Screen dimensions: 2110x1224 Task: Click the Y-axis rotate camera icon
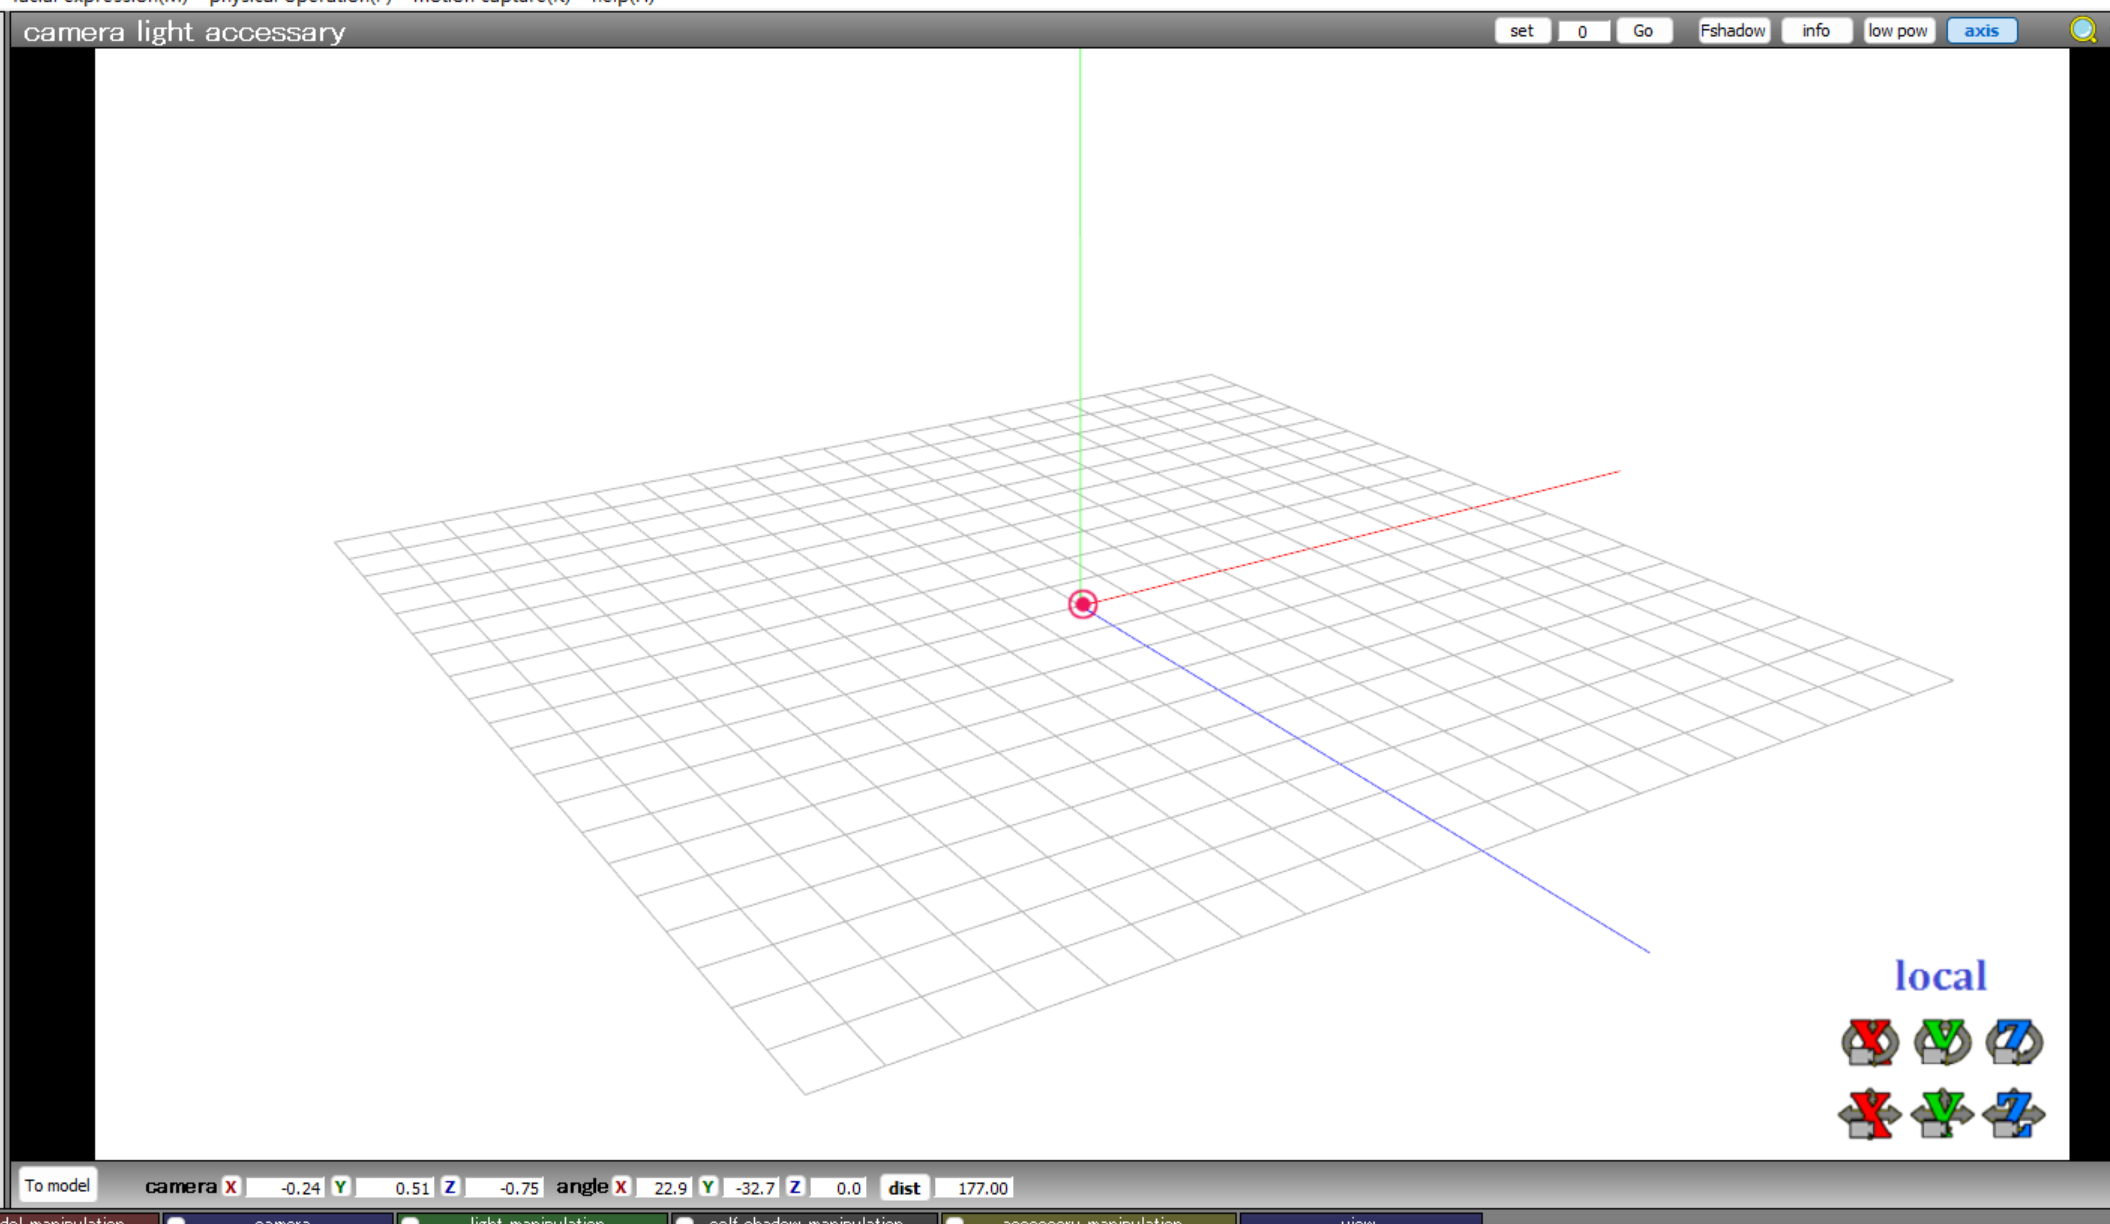point(1942,1042)
